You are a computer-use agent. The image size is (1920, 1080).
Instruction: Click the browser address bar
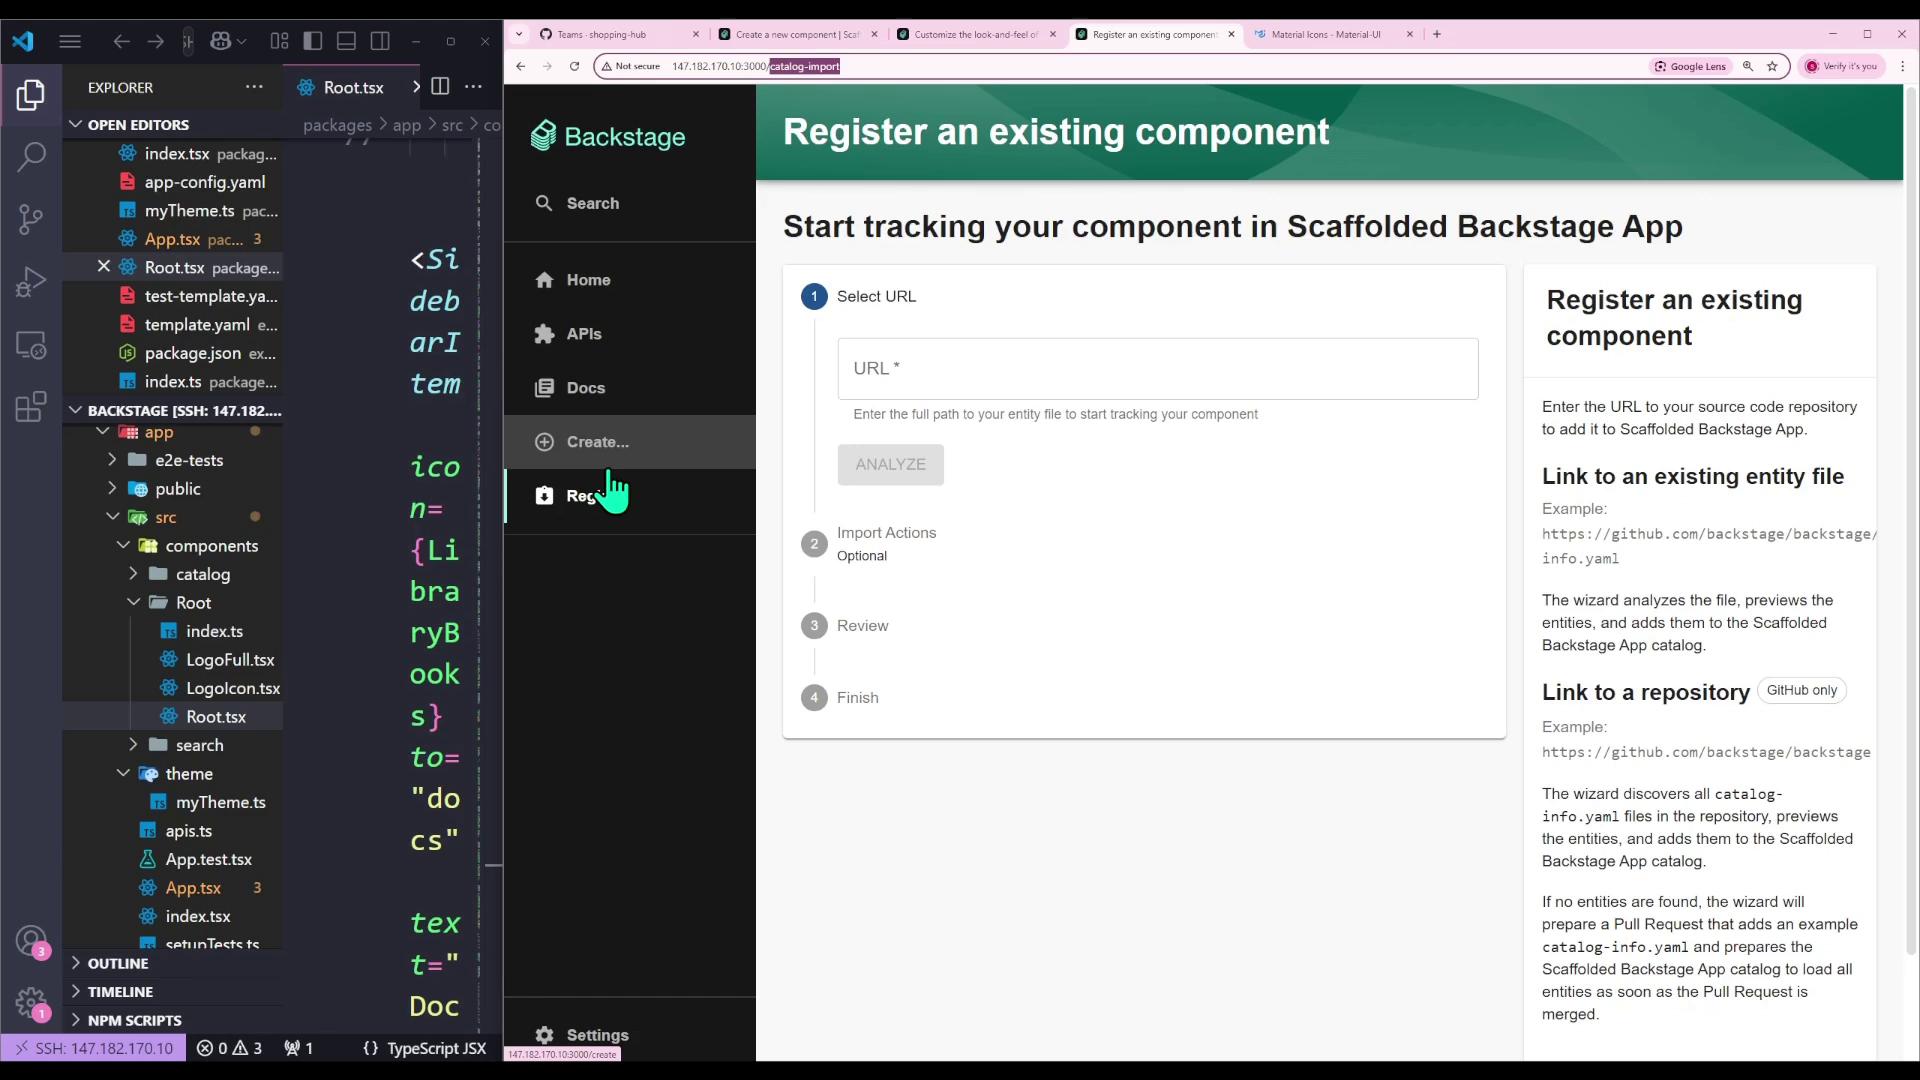[x=1118, y=66]
